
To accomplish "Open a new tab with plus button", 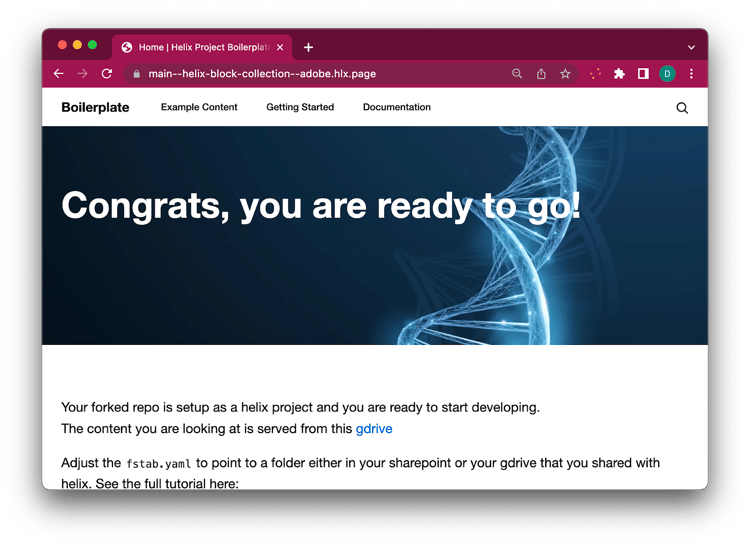I will point(309,47).
